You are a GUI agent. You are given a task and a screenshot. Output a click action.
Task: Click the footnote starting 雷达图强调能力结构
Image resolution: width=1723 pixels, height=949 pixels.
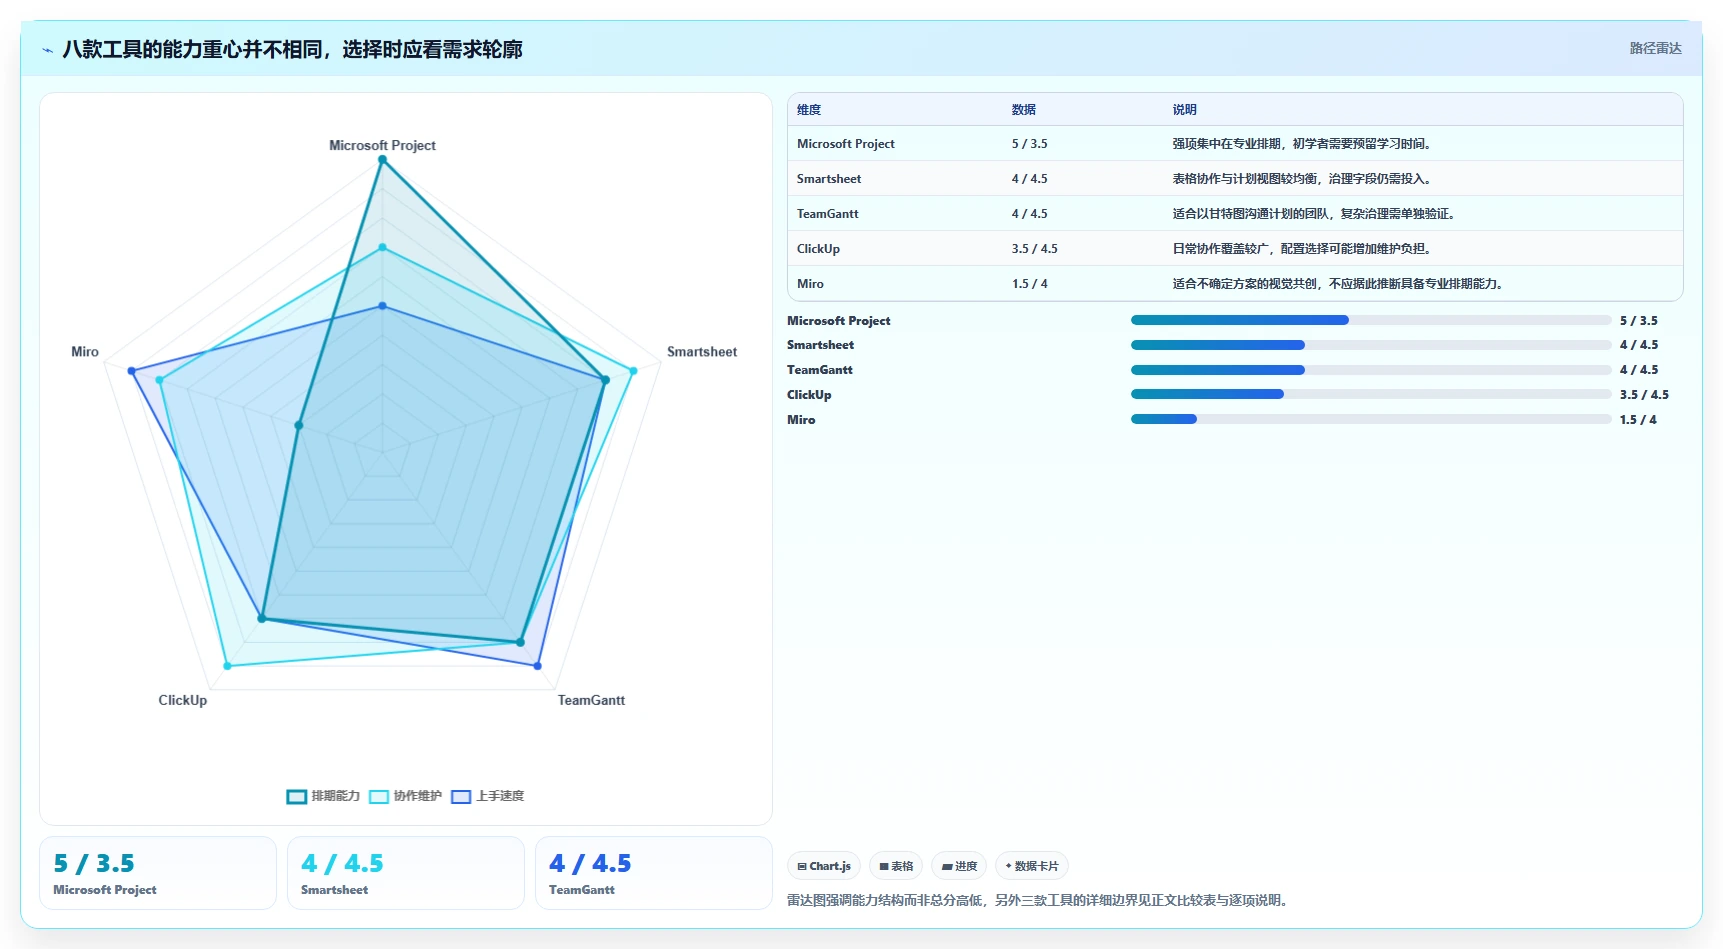[1040, 900]
